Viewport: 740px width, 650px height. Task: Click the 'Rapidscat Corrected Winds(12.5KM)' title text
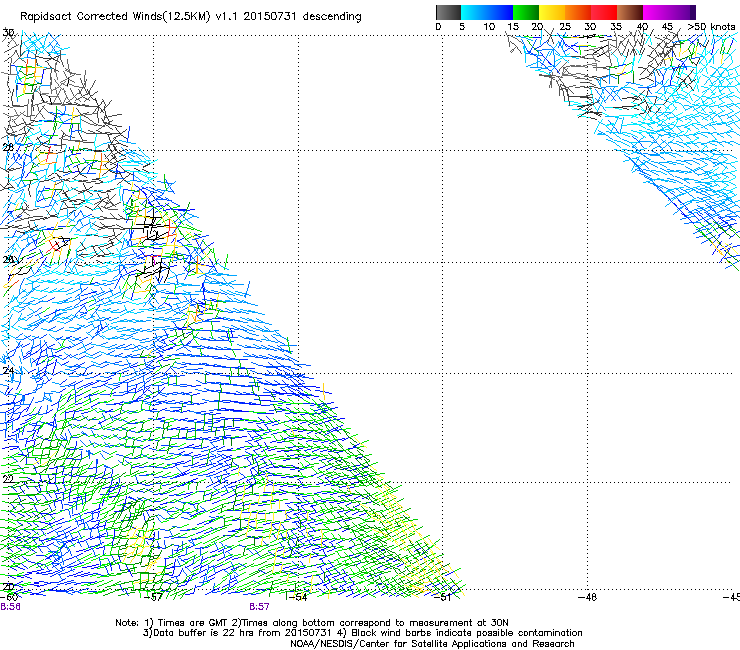[115, 17]
